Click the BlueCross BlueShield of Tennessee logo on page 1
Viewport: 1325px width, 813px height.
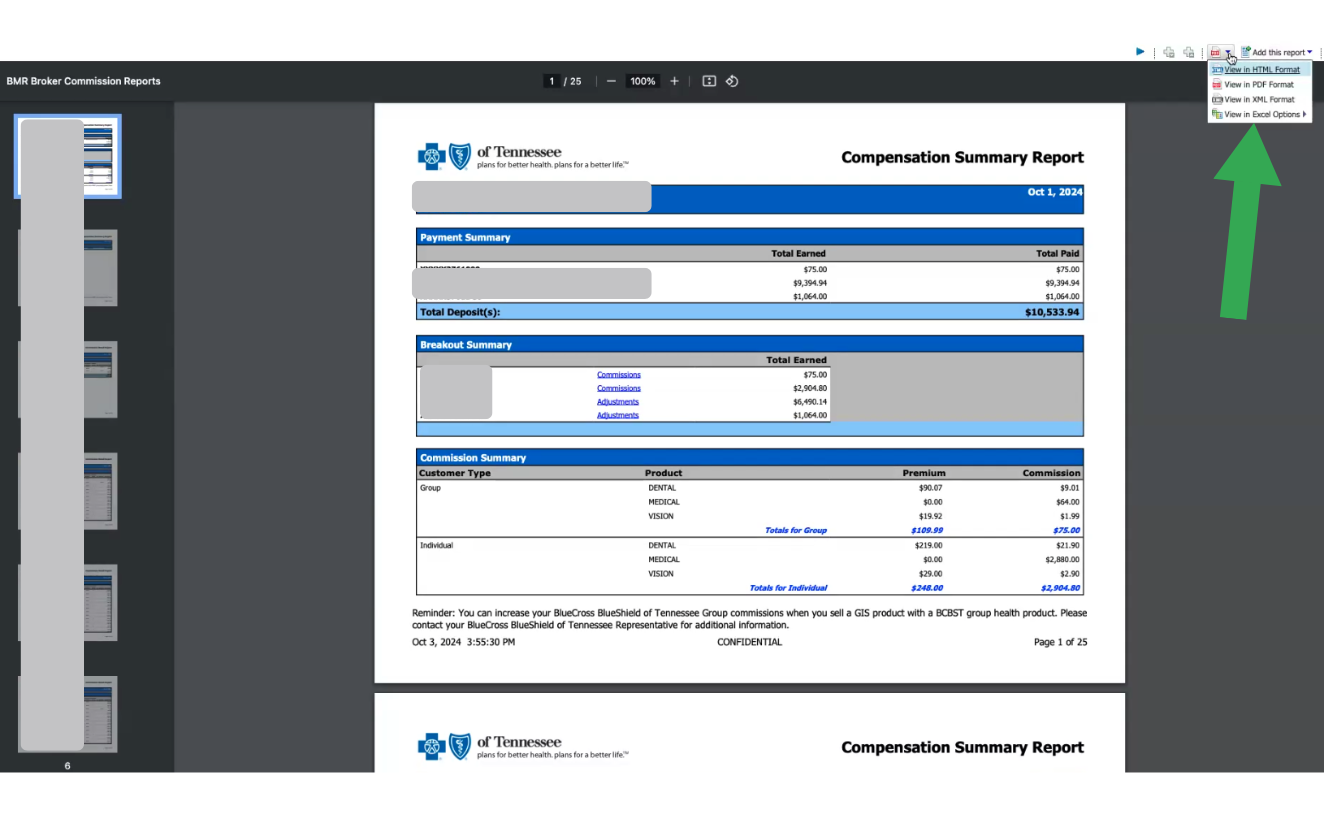pos(523,157)
